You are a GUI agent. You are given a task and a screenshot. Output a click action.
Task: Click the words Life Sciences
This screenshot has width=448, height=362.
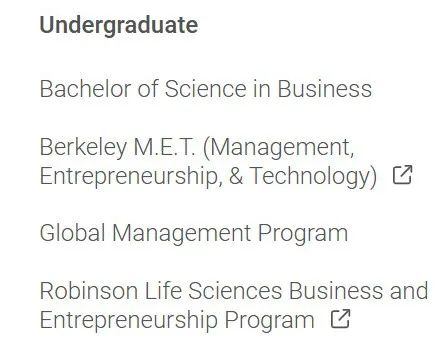tap(213, 291)
